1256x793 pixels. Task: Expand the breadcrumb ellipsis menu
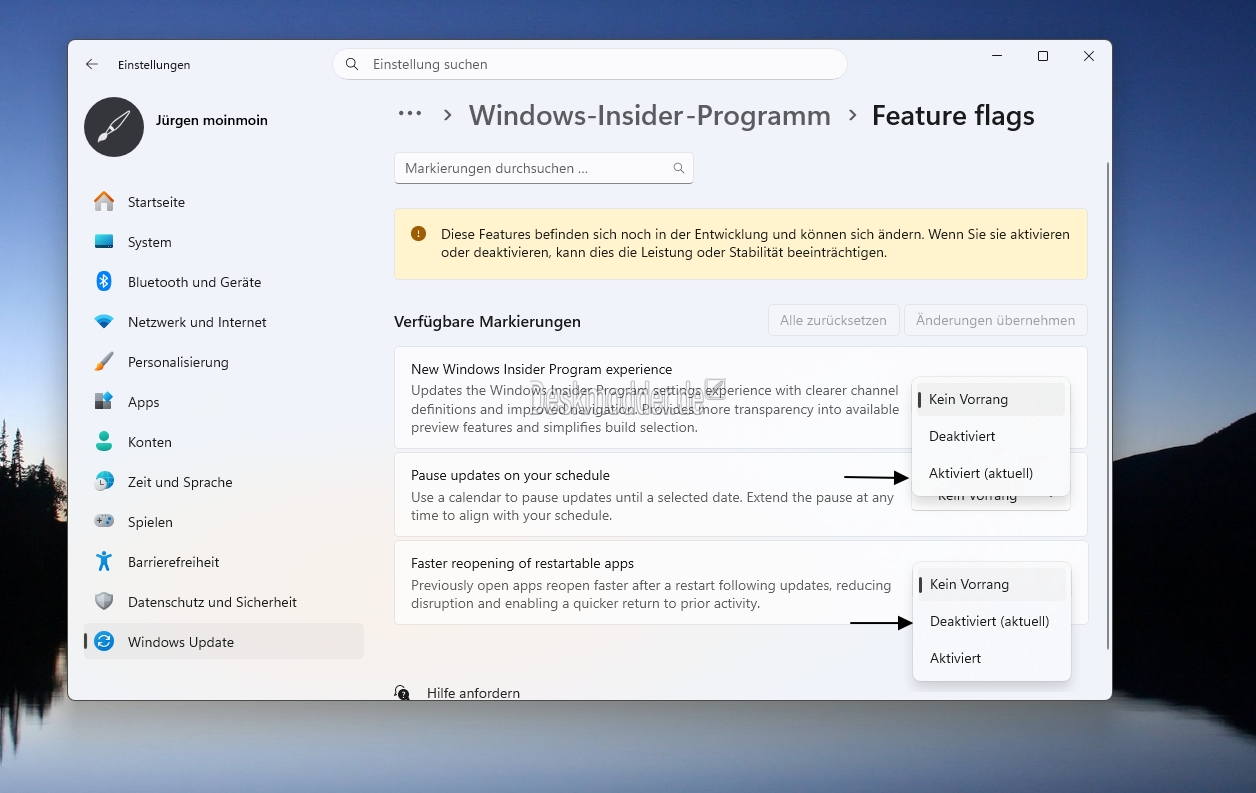(410, 114)
